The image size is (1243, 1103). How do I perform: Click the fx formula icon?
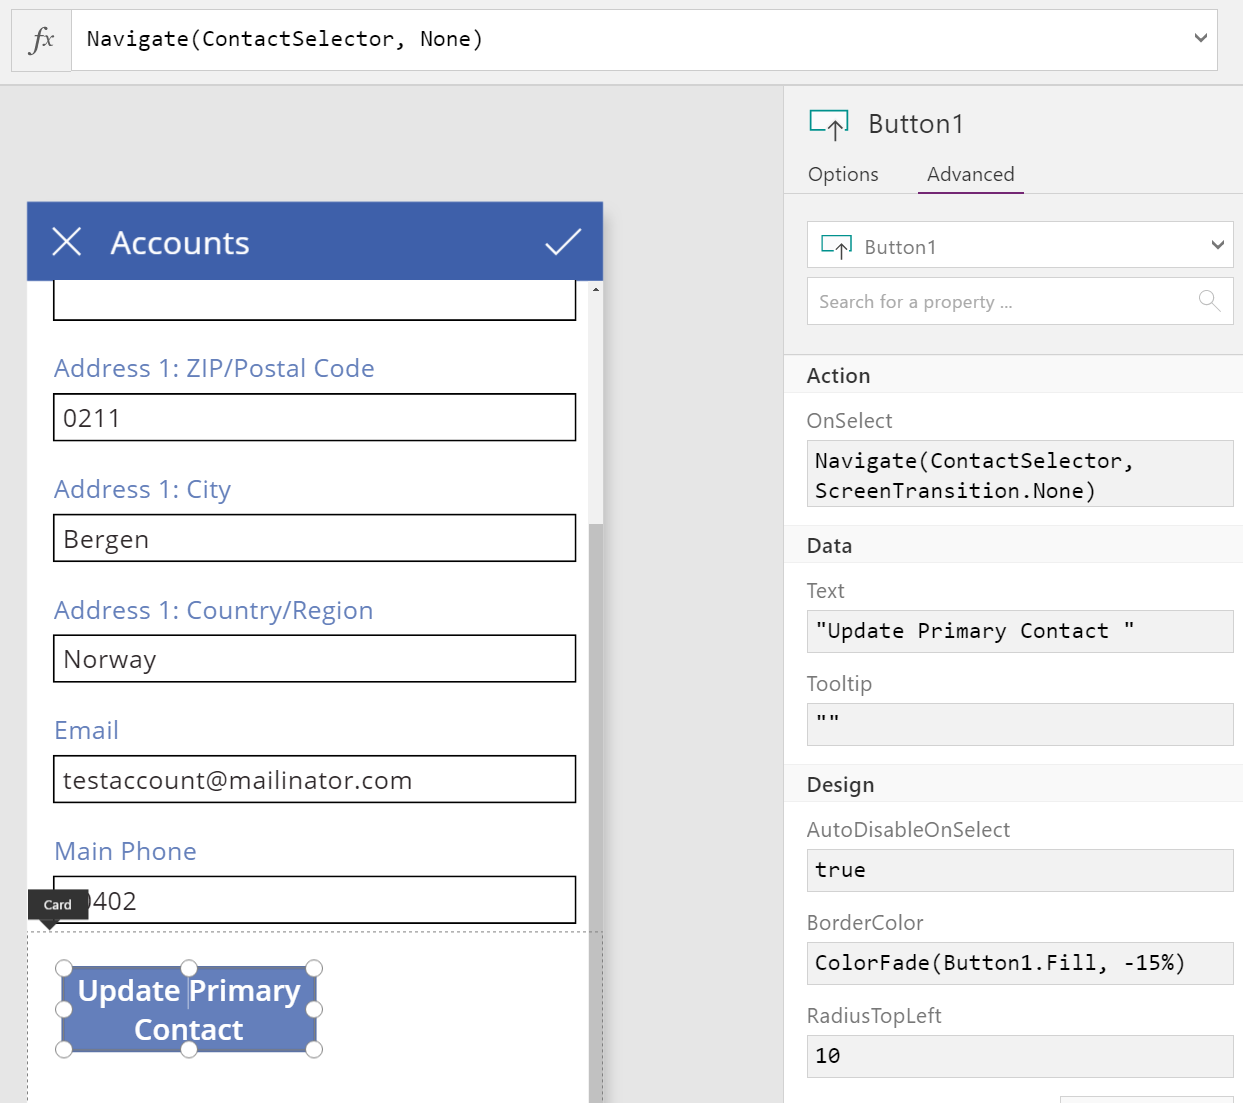(42, 40)
